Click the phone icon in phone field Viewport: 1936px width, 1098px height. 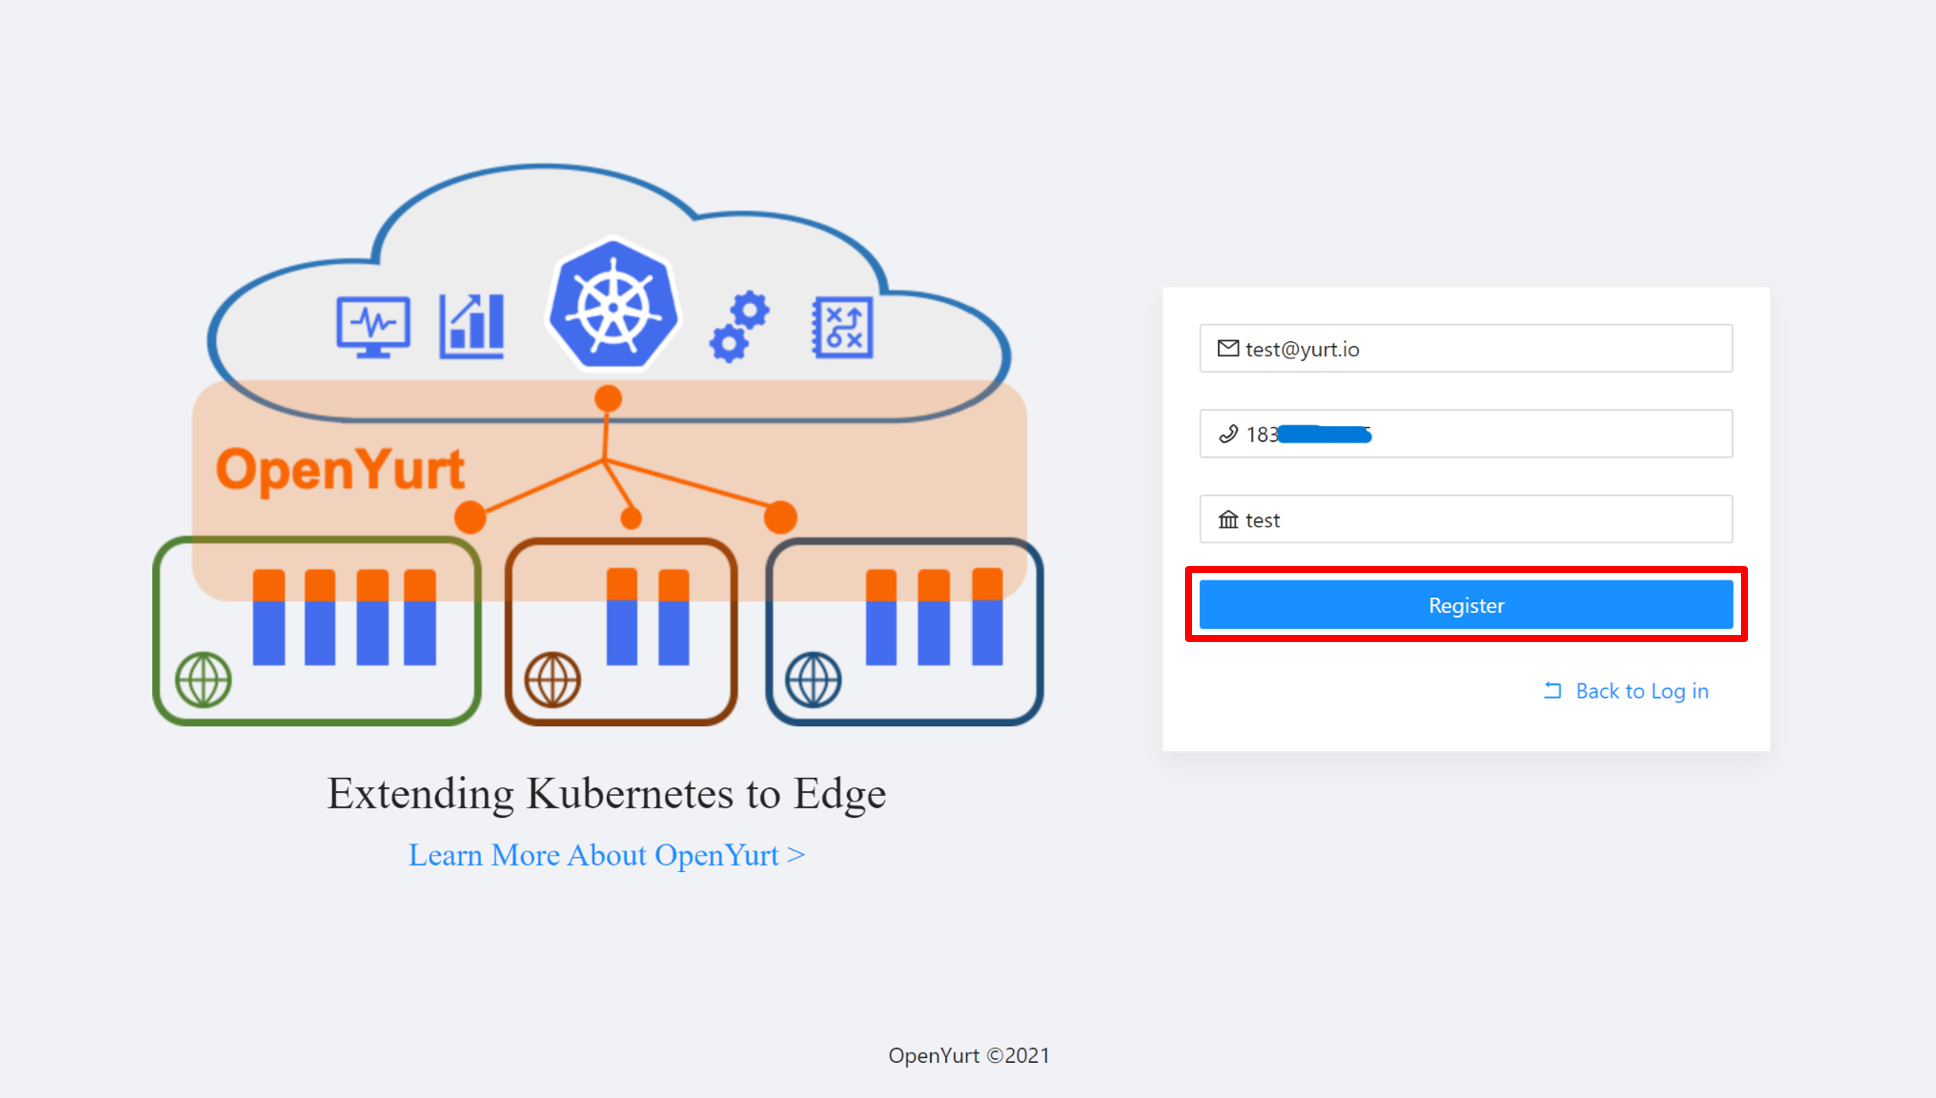tap(1228, 434)
